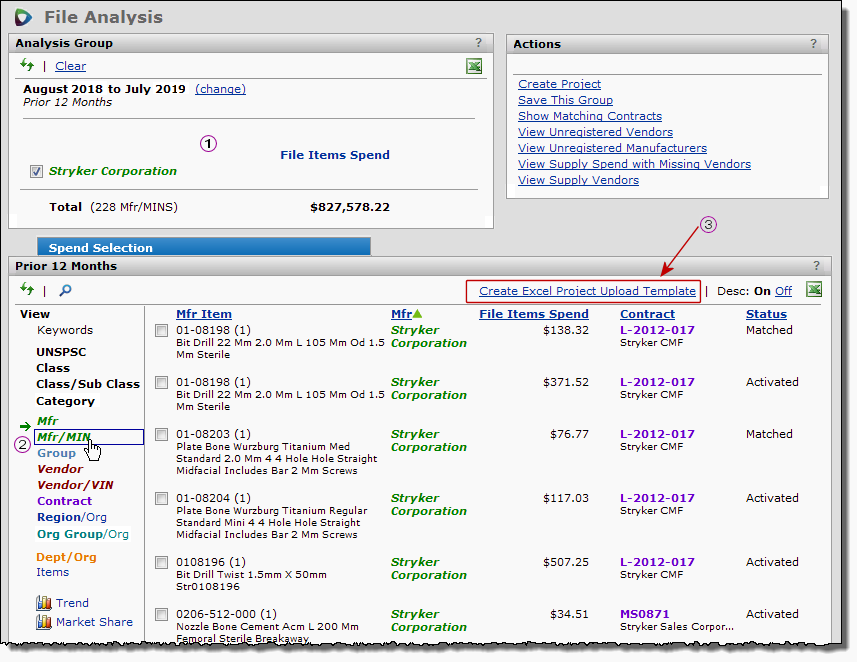Click the refresh arrows icon in Analysis Group
Image resolution: width=857 pixels, height=662 pixels.
click(x=27, y=66)
